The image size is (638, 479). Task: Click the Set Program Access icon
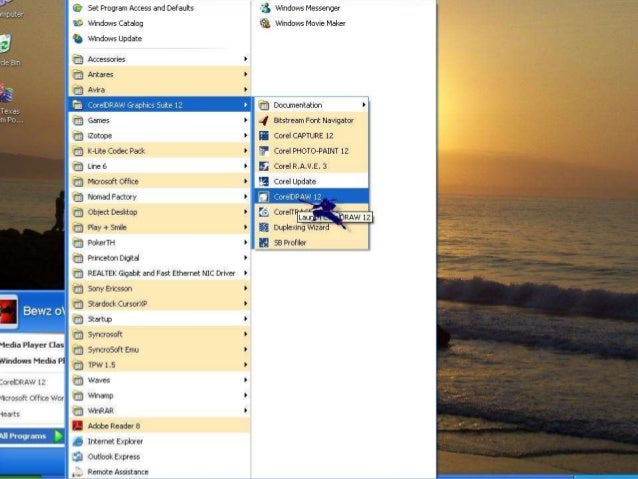click(78, 8)
